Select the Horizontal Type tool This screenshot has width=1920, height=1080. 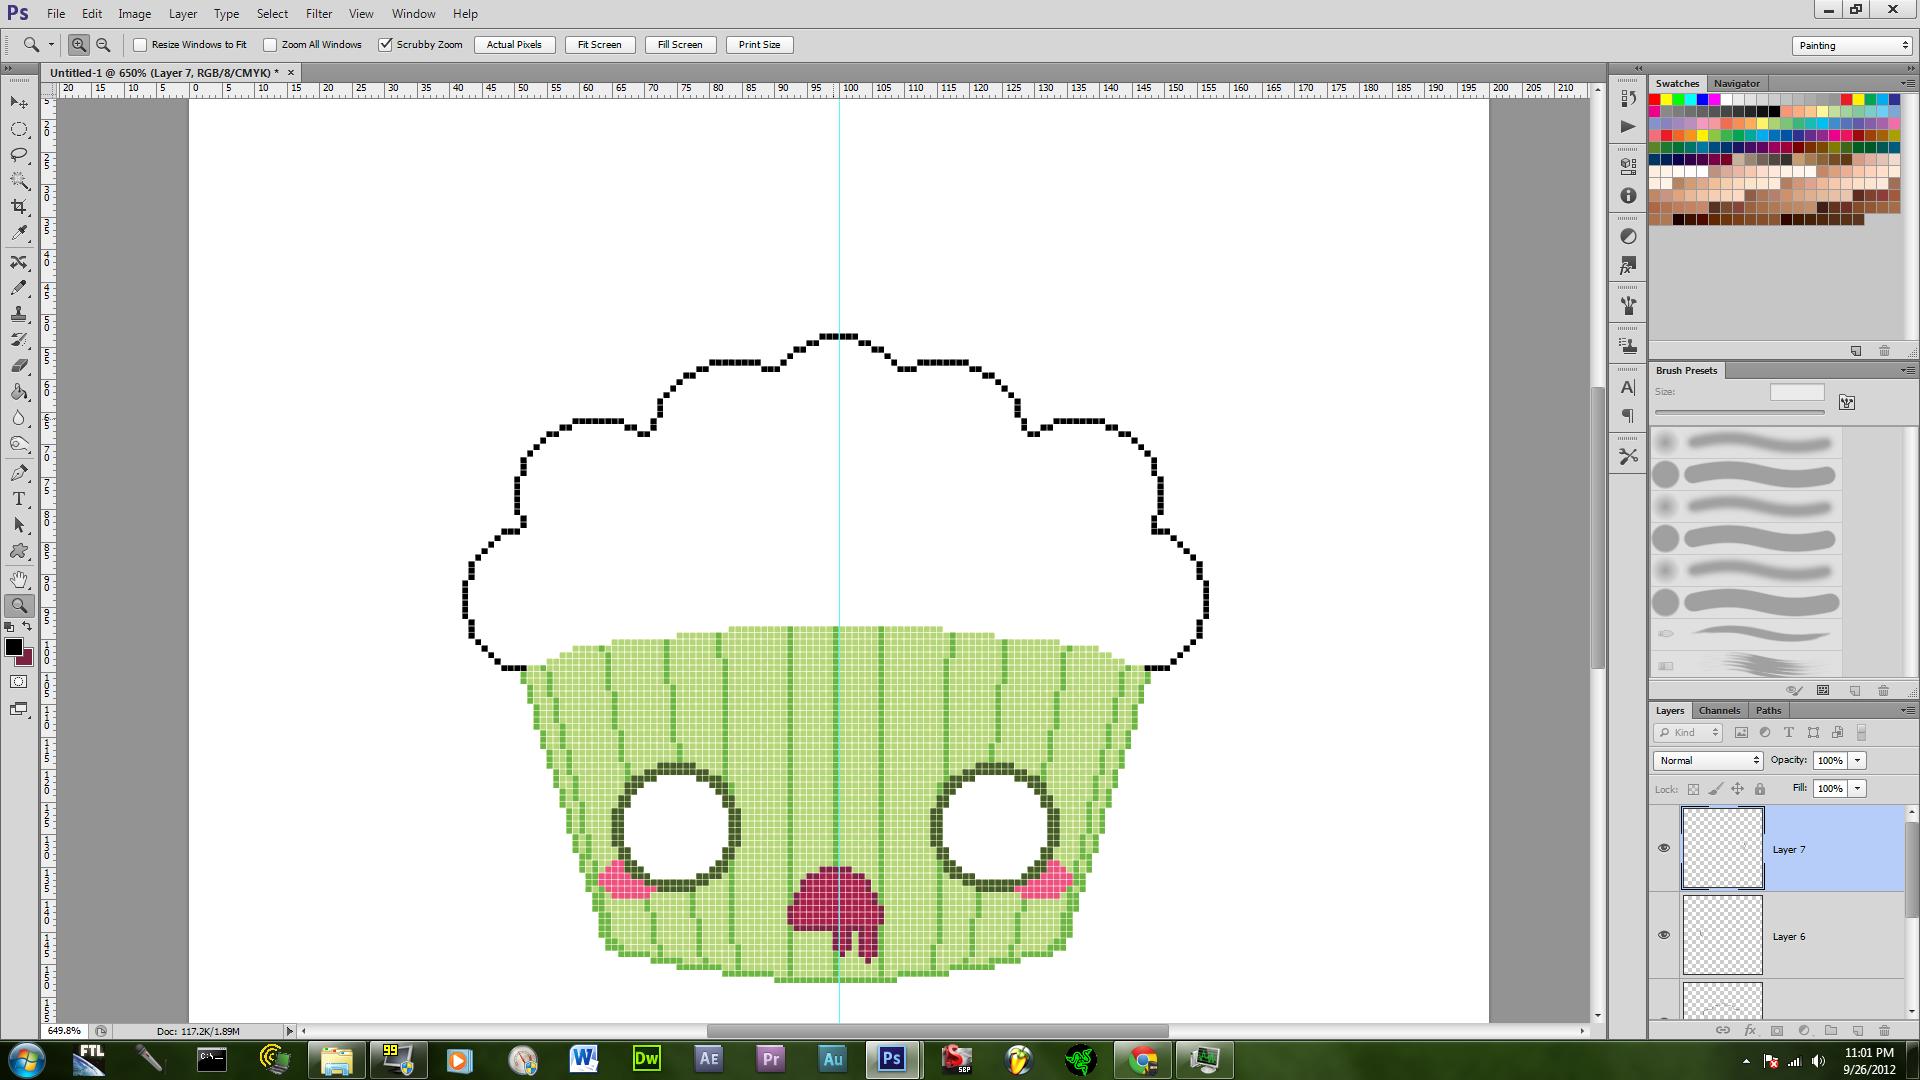[x=19, y=499]
